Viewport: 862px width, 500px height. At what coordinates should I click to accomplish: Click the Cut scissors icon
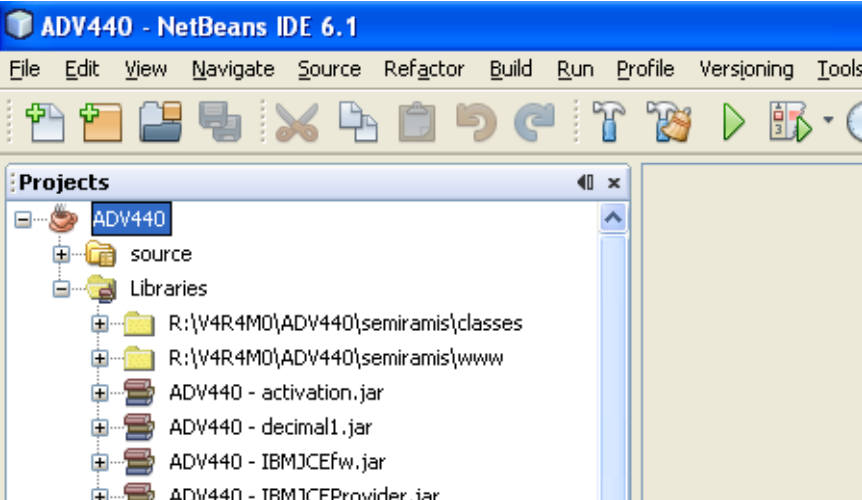pos(297,123)
